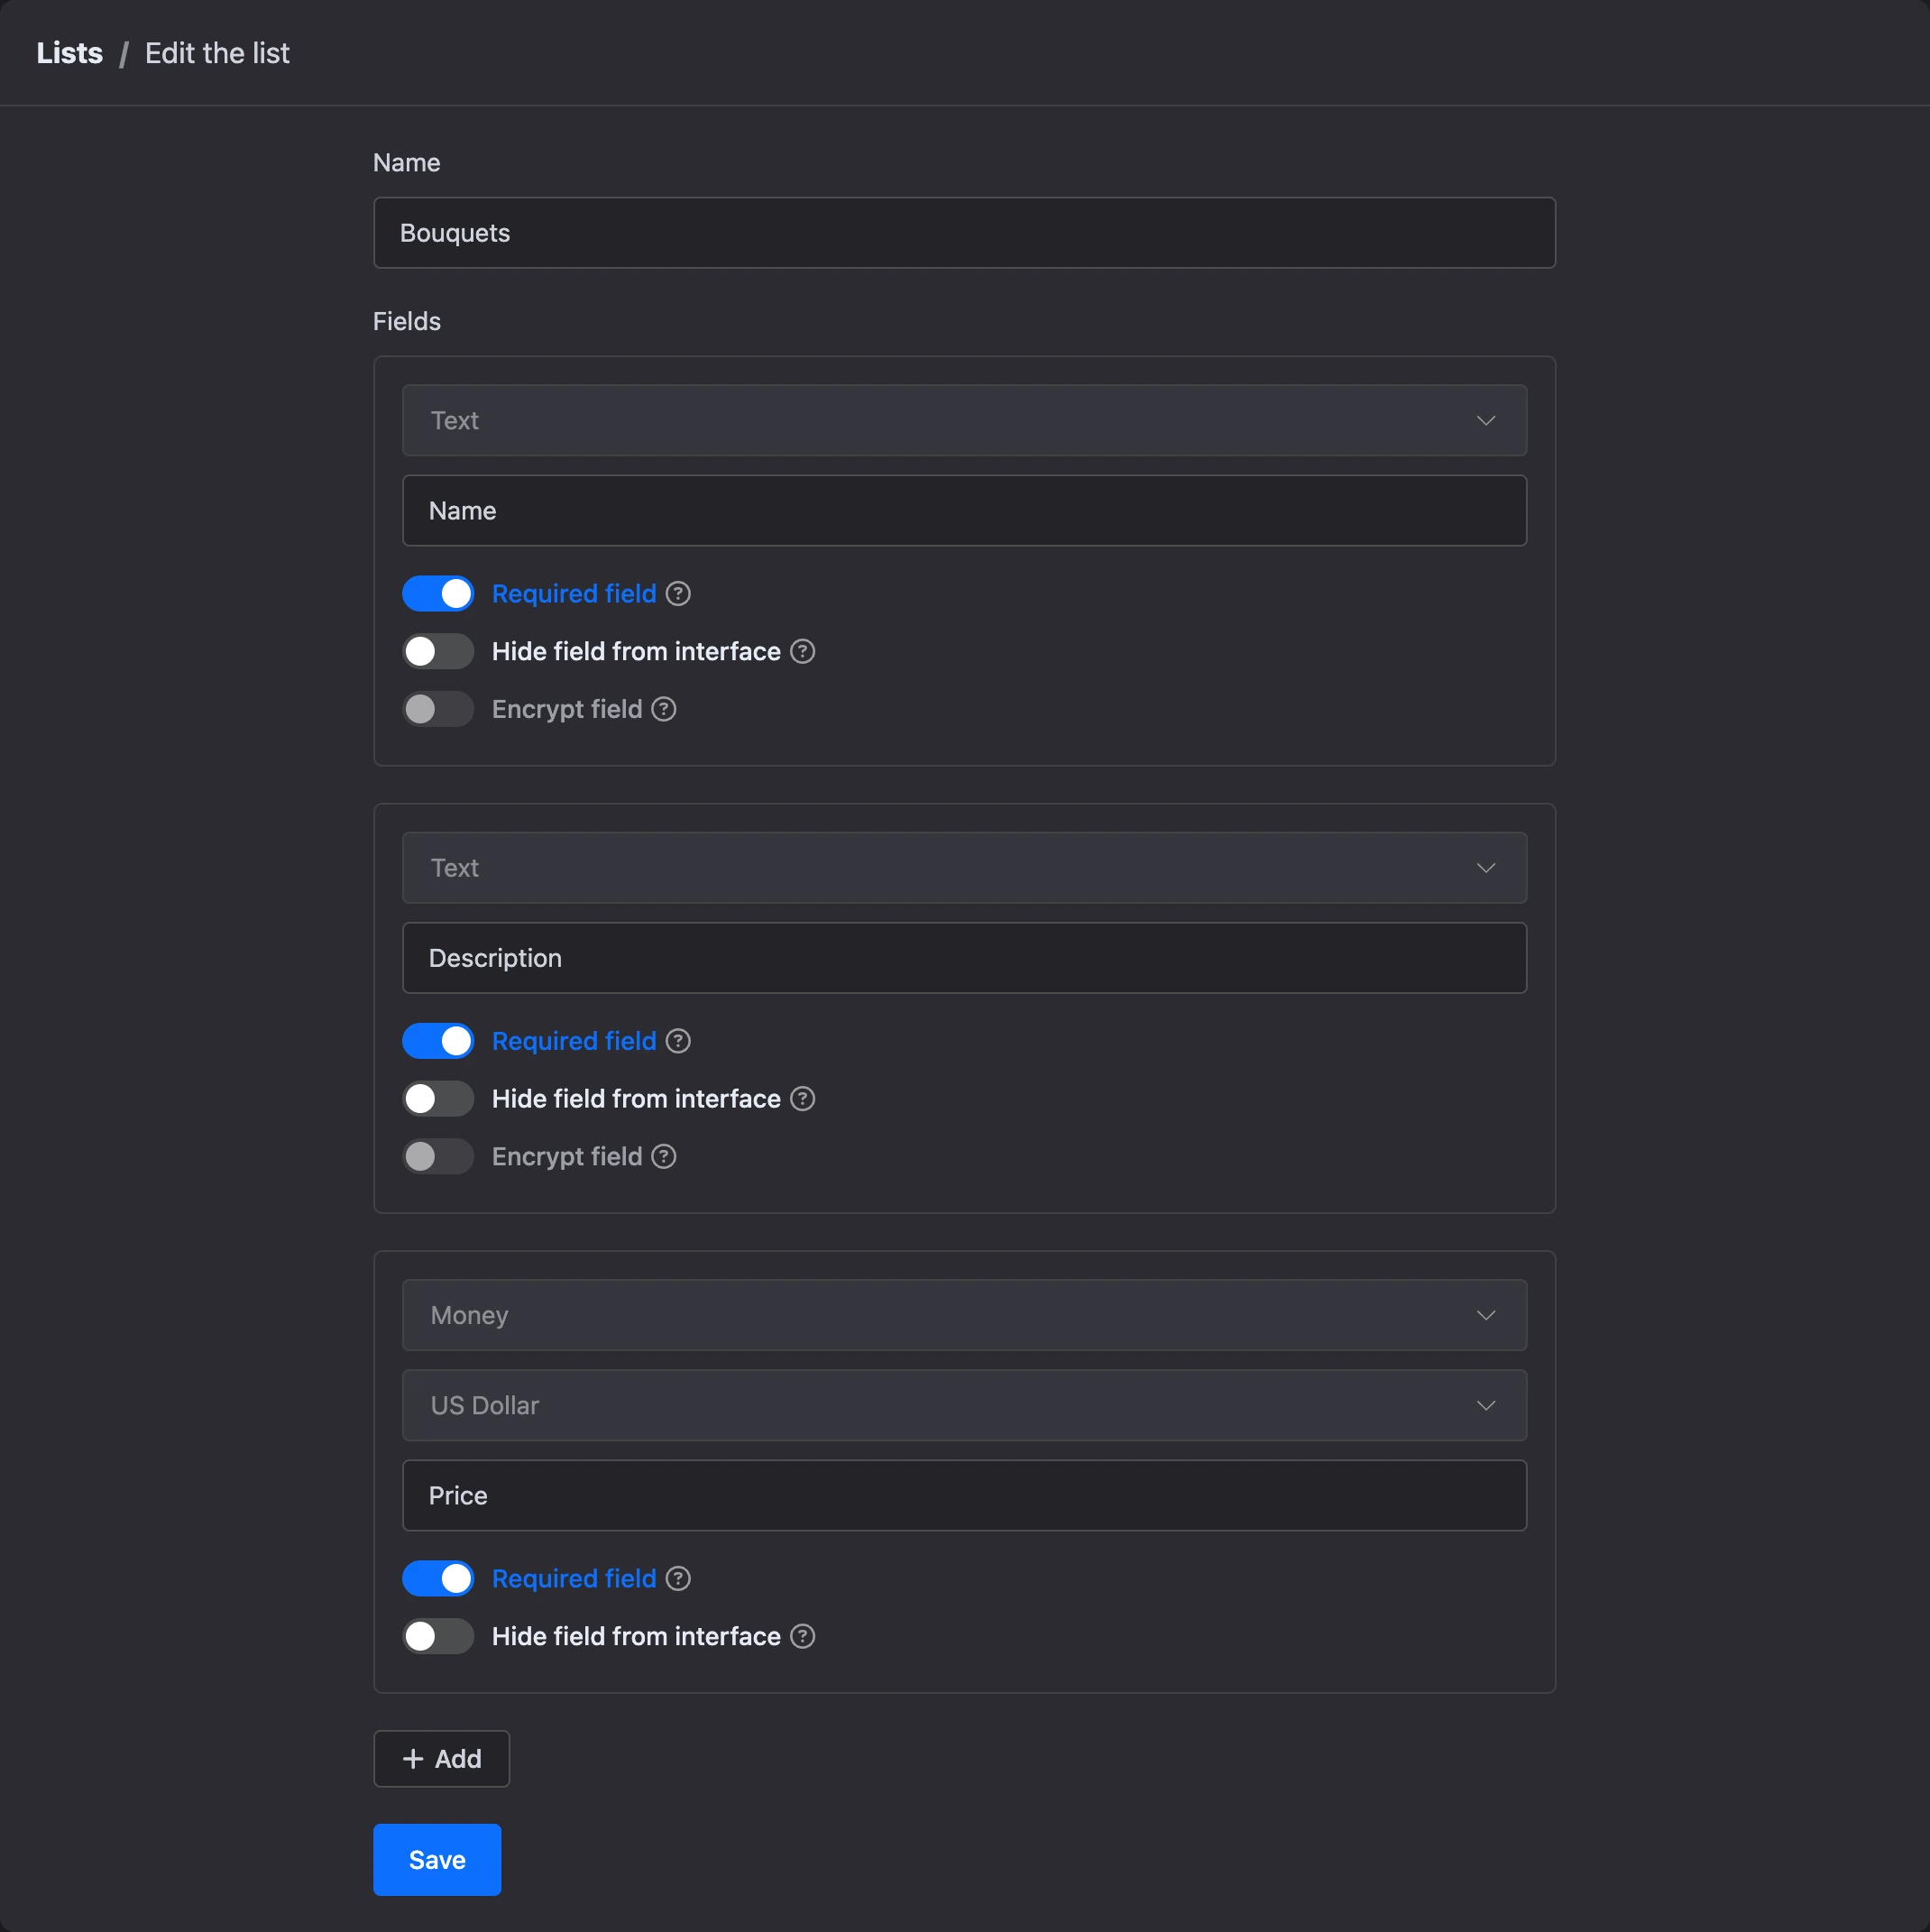Click help icon beside Description's Hide field from interface

(x=802, y=1099)
